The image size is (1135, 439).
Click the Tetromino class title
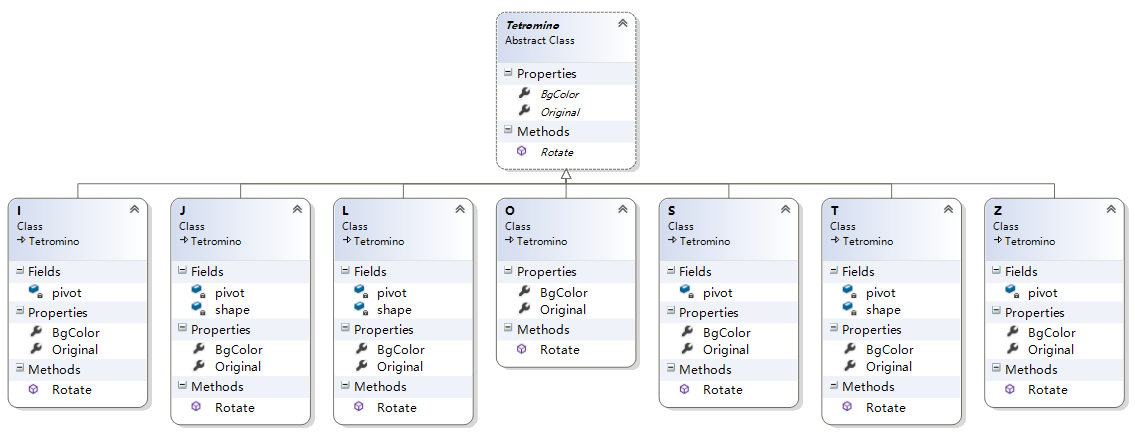532,24
